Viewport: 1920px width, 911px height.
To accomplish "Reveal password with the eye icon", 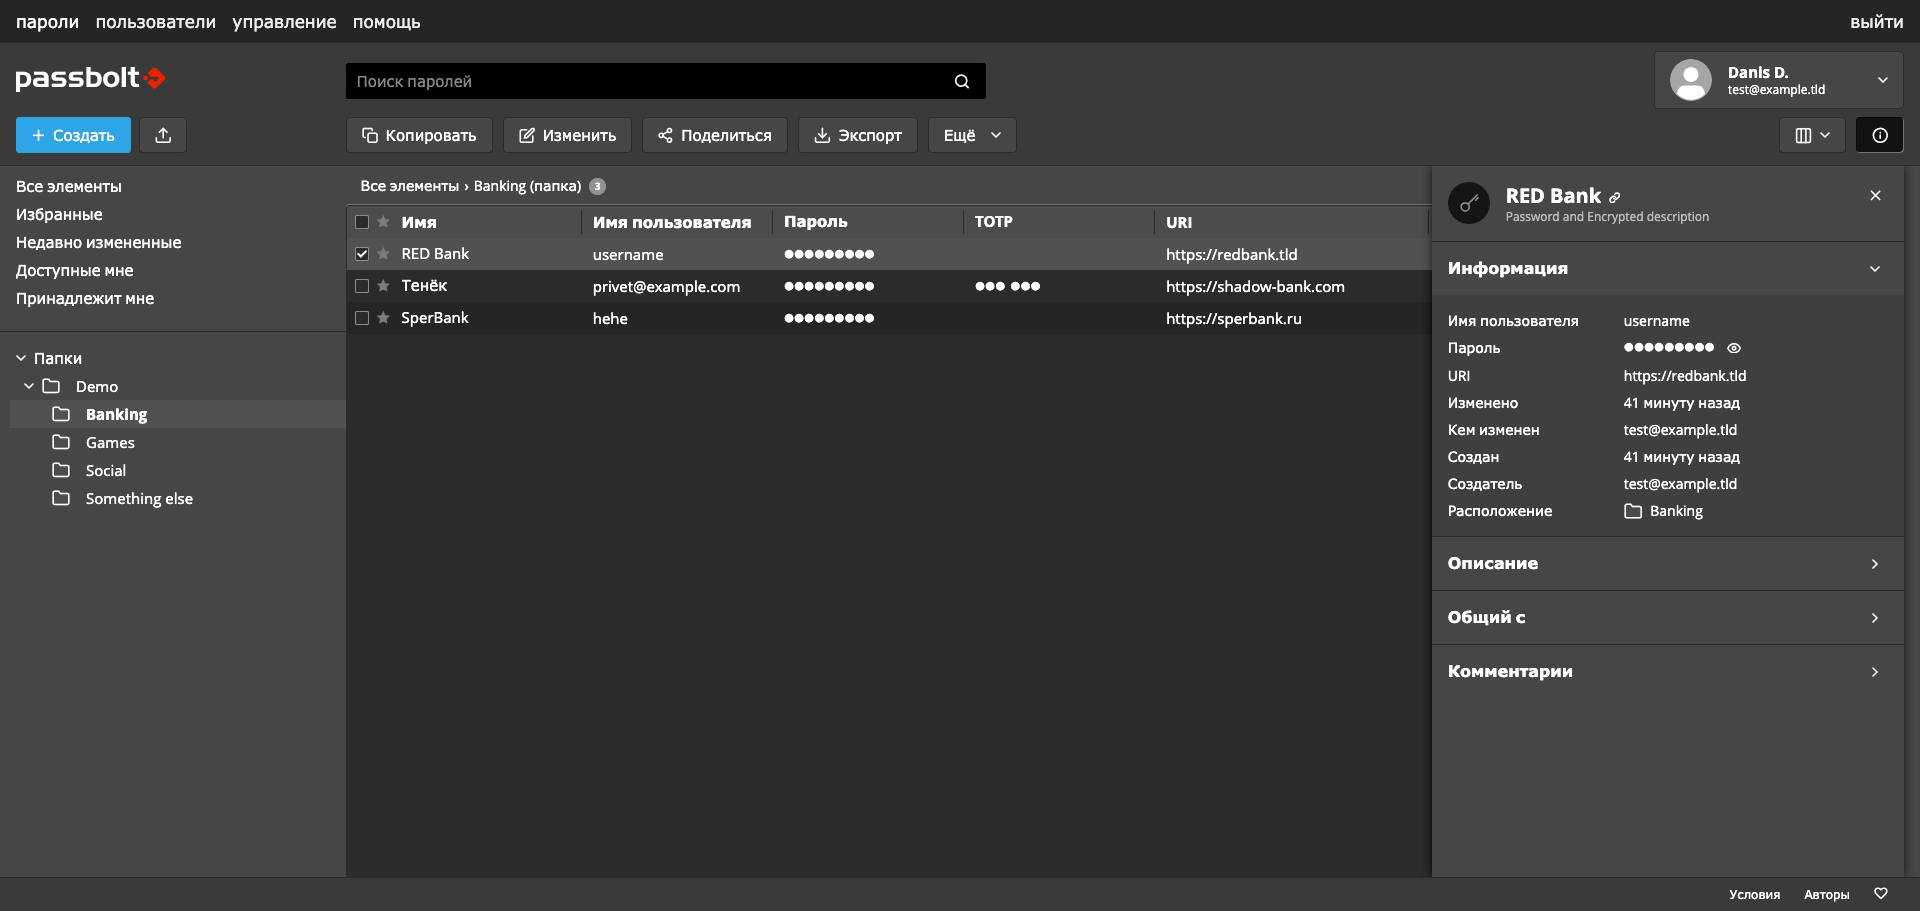I will click(1734, 348).
